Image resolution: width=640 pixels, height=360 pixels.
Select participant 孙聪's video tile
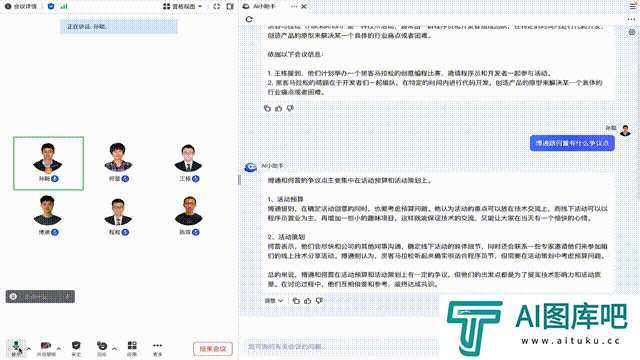tap(49, 163)
